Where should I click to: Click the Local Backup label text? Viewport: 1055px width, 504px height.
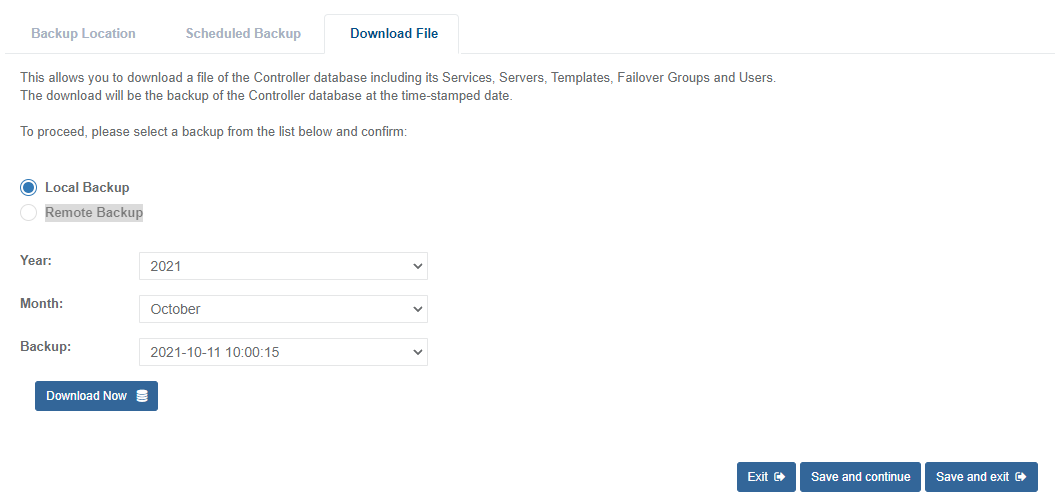click(87, 188)
